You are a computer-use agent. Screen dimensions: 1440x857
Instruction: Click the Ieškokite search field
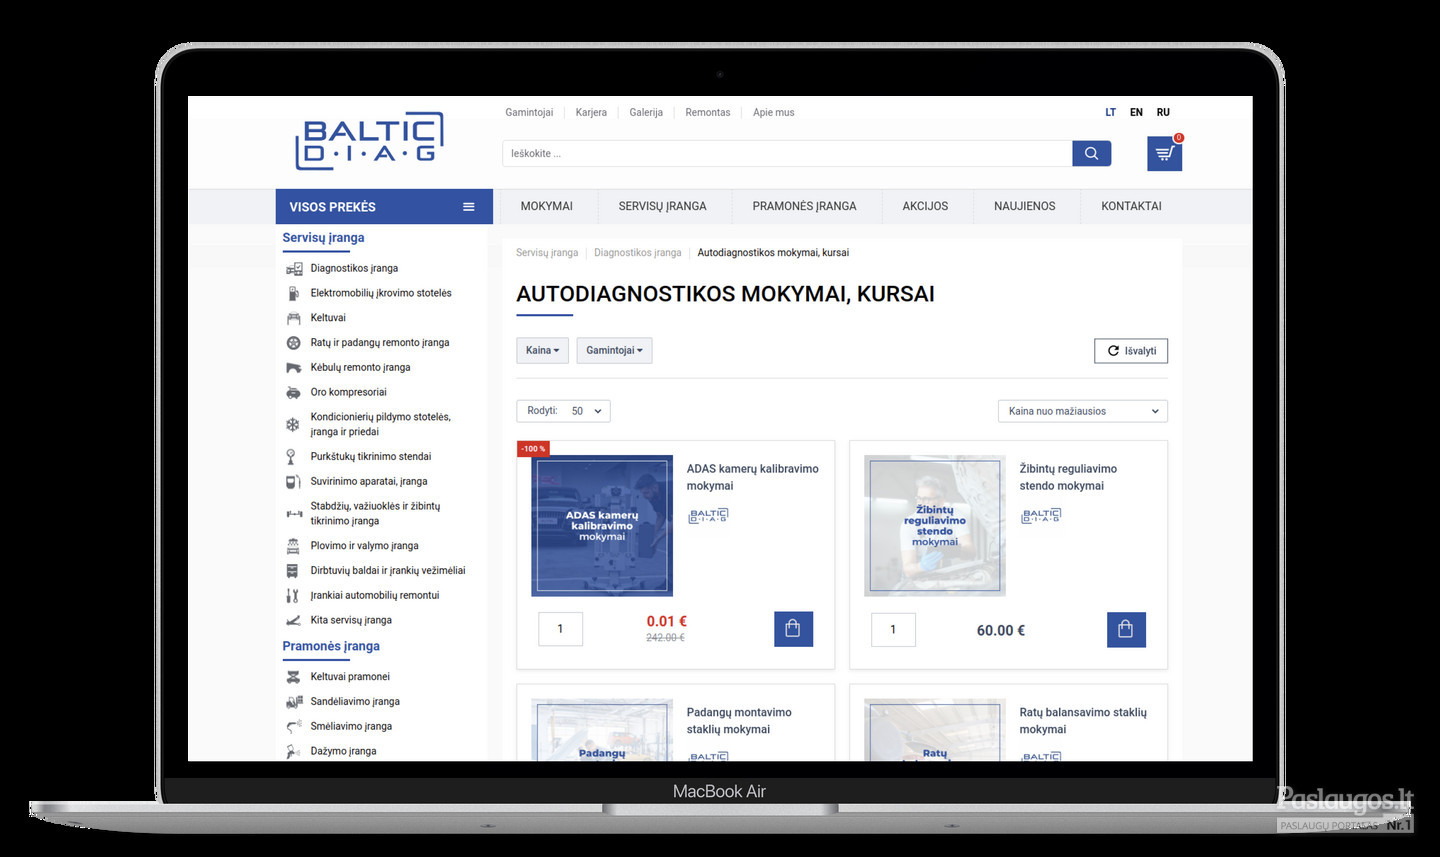point(787,153)
